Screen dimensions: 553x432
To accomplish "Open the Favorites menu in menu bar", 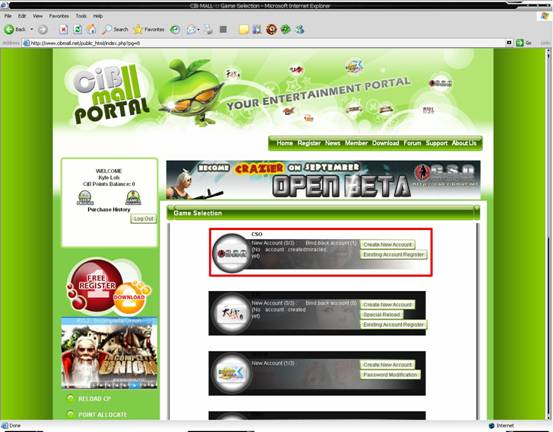I will click(59, 16).
